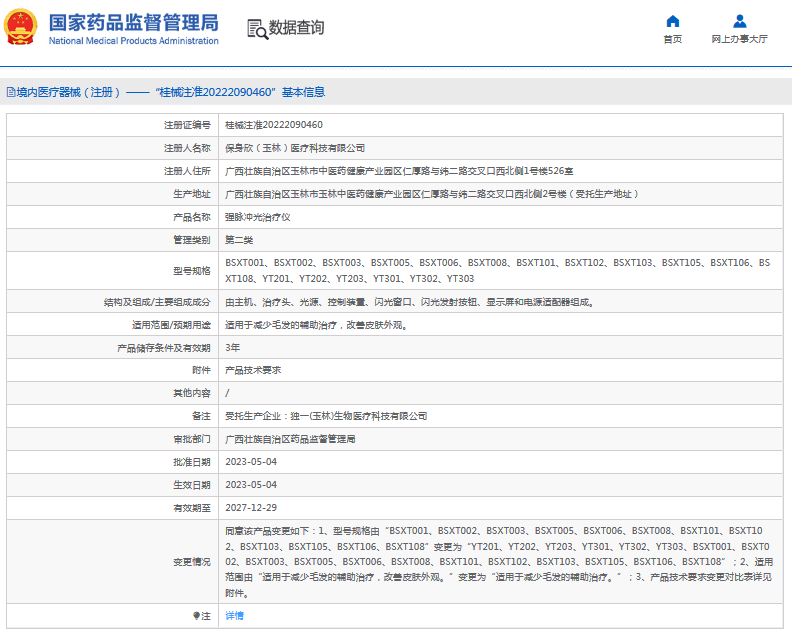Click management category value 第二类

pos(239,240)
